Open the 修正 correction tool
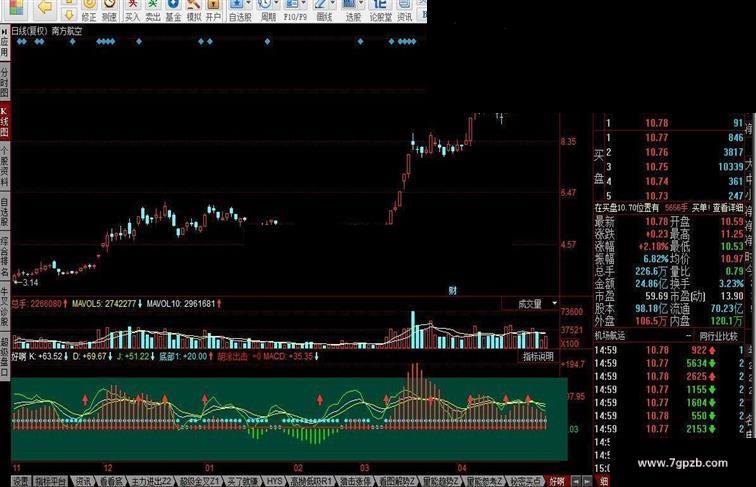This screenshot has width=756, height=487. point(89,11)
